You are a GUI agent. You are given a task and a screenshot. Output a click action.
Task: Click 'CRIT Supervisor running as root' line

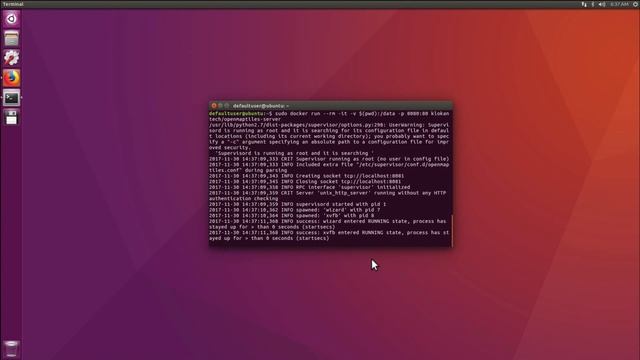pos(329,159)
